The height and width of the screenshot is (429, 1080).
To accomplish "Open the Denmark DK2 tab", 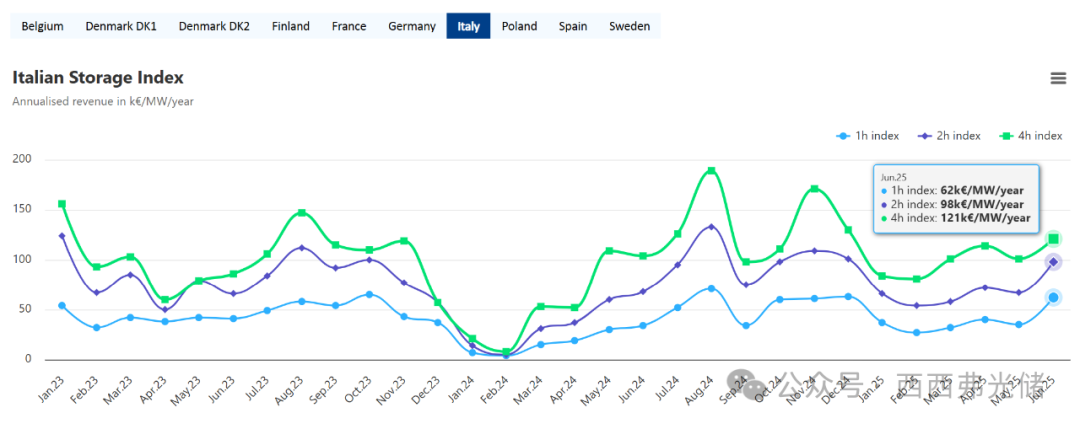I will [x=214, y=26].
